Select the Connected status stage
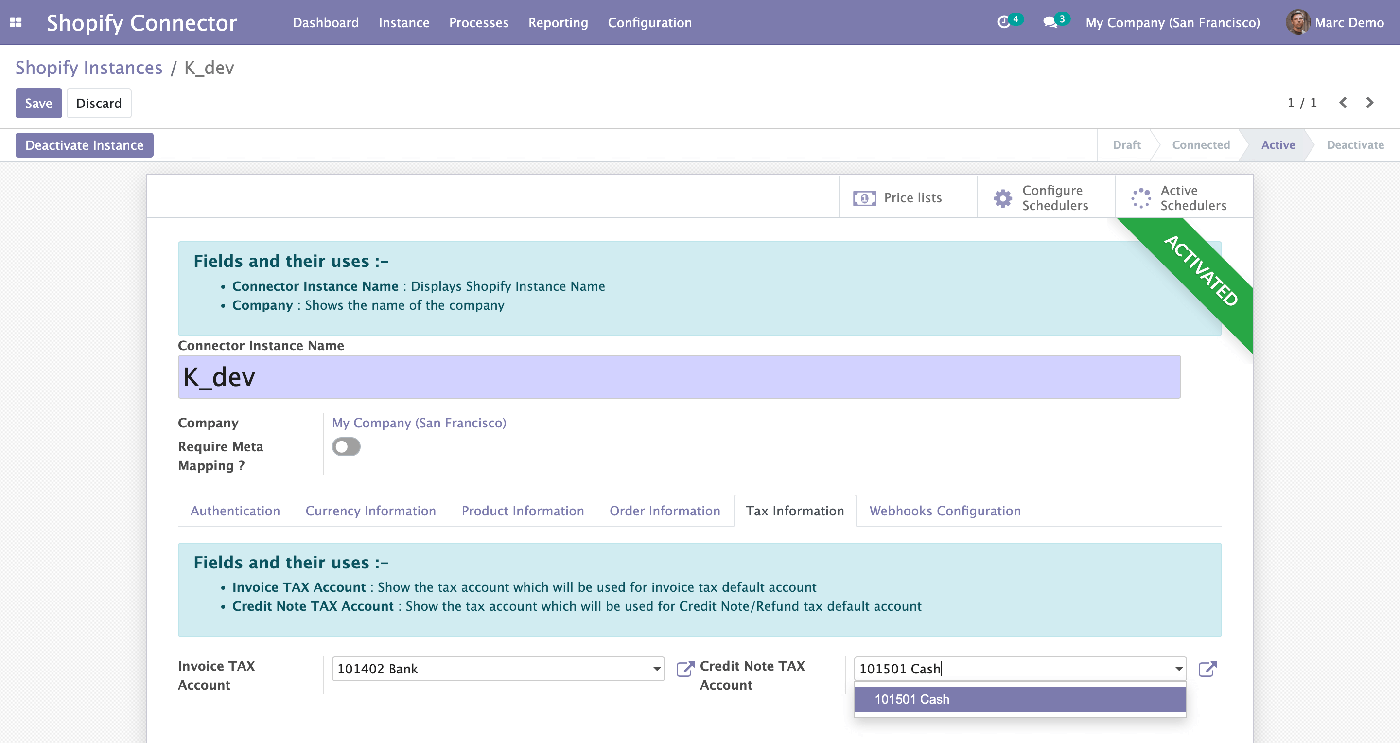 [x=1200, y=145]
